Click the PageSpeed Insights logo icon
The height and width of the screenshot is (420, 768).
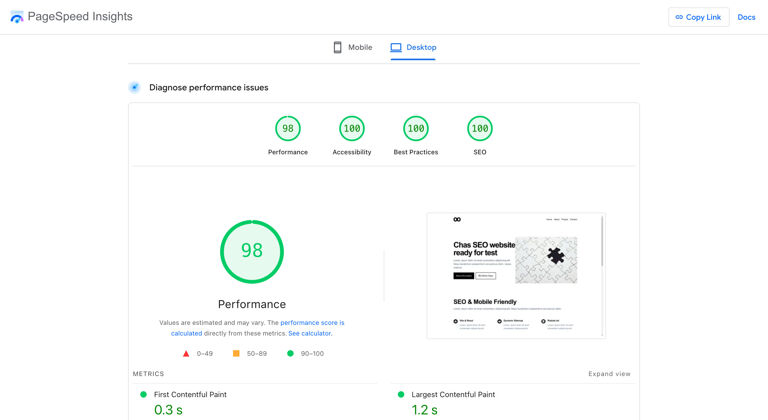click(x=17, y=17)
